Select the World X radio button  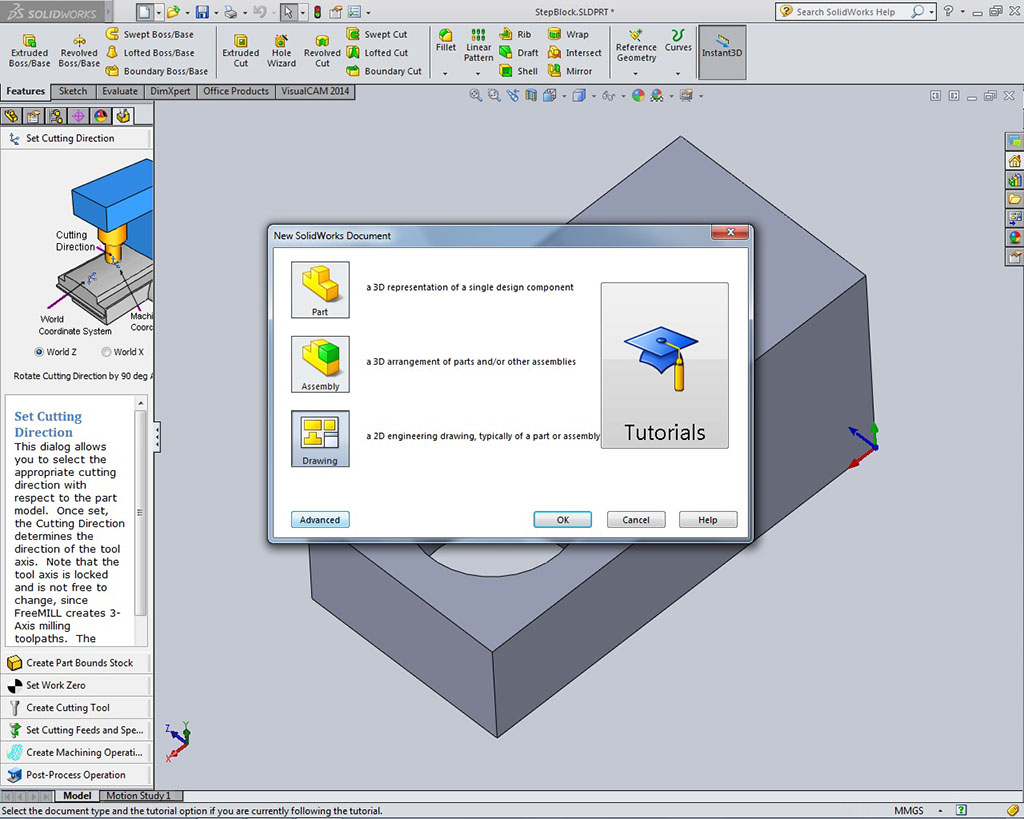(x=106, y=352)
